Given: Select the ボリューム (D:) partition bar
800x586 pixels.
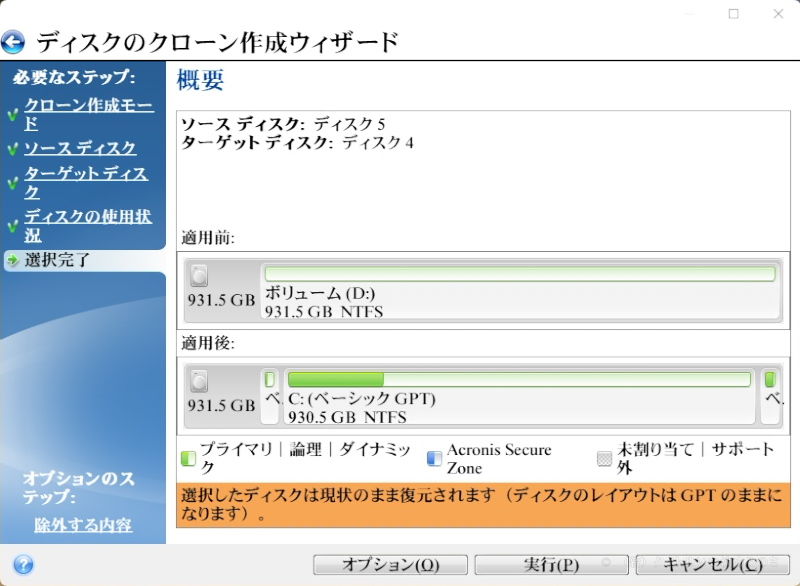Looking at the screenshot, I should [520, 291].
